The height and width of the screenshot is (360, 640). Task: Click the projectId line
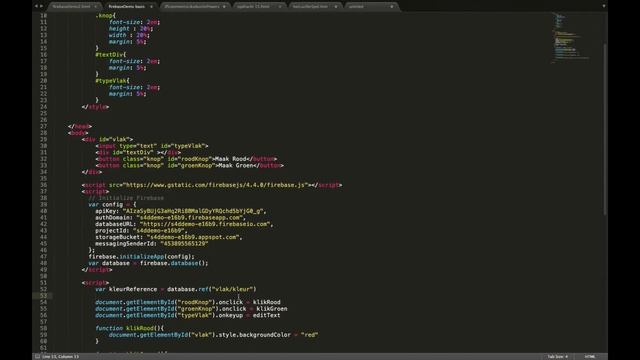click(142, 231)
